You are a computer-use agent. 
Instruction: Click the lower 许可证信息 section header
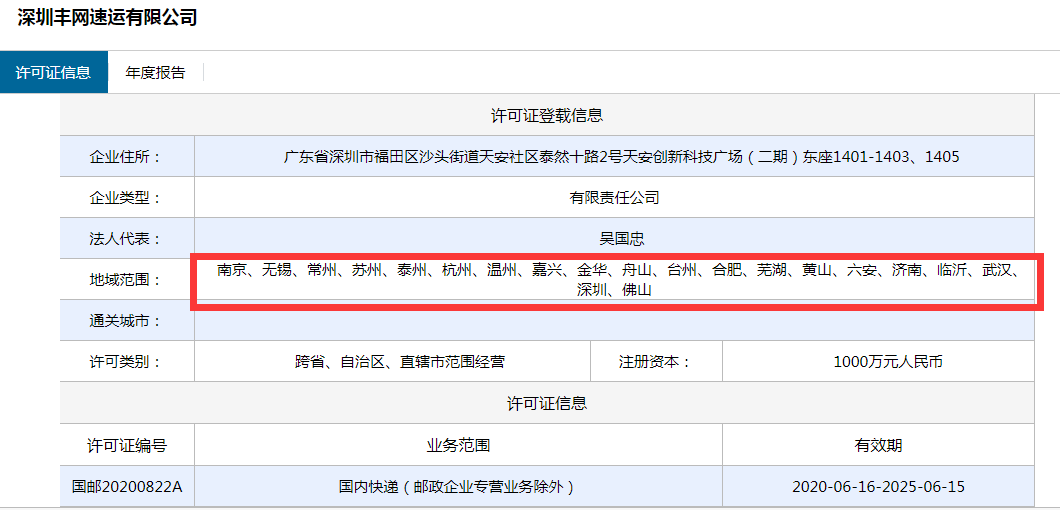[547, 403]
